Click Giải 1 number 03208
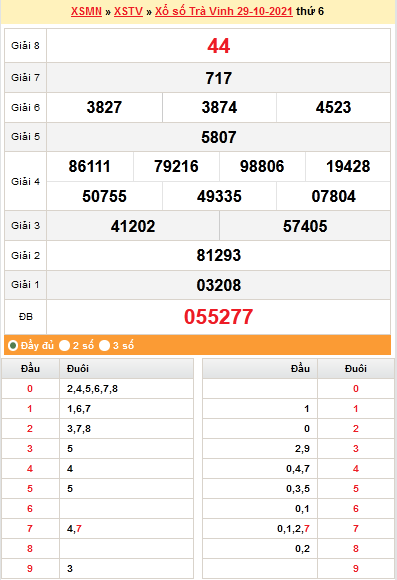 [x=218, y=285]
